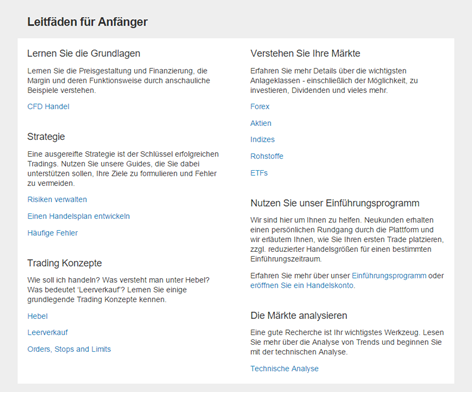Open the Risiken verwalten guide

pos(57,200)
